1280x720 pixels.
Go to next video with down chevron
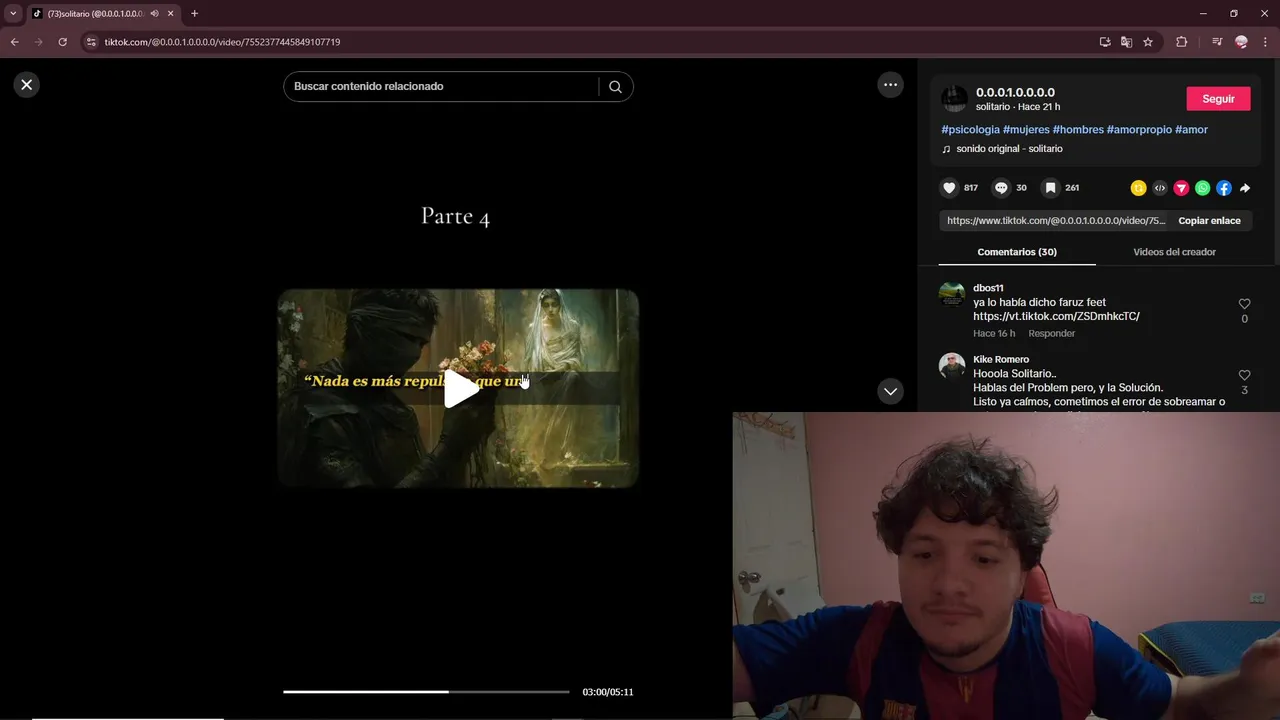[x=890, y=391]
